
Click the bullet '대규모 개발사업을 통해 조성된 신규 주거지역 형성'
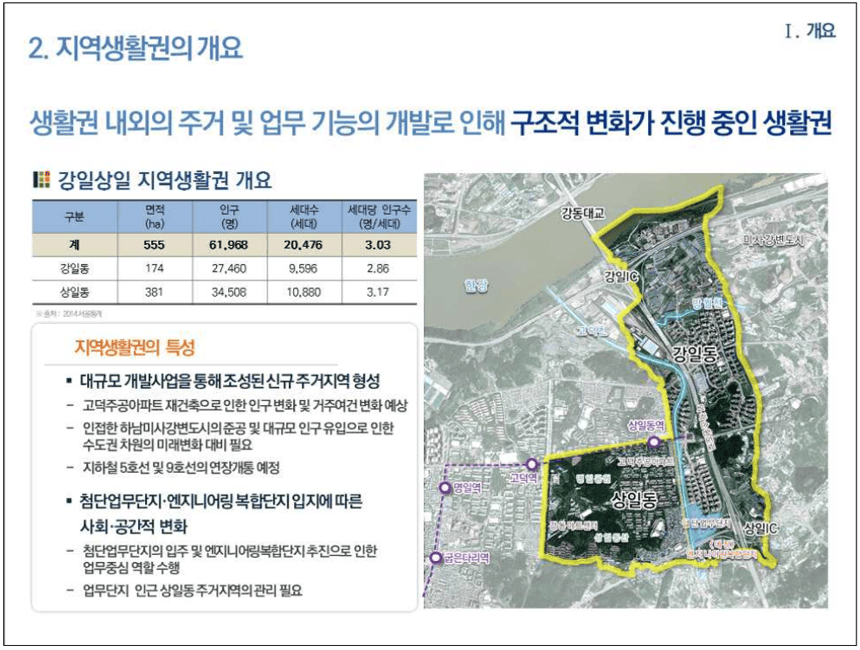pyautogui.click(x=230, y=381)
